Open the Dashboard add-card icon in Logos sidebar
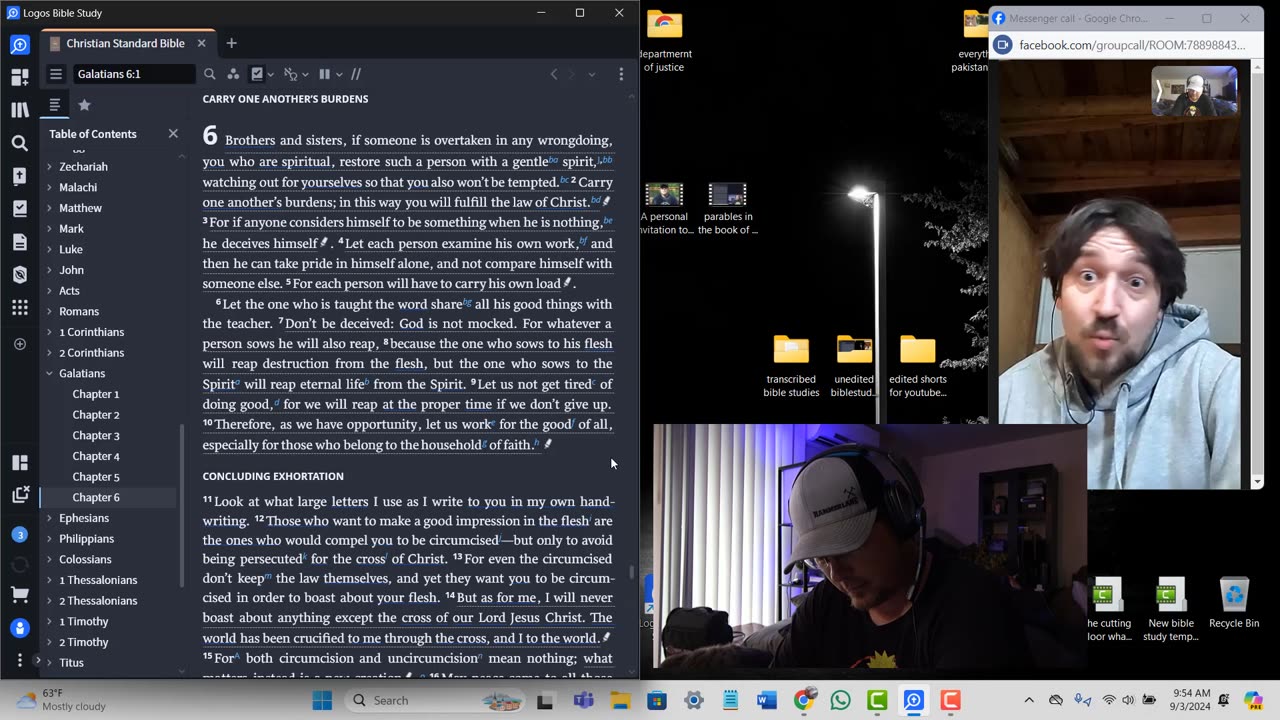 pos(20,77)
